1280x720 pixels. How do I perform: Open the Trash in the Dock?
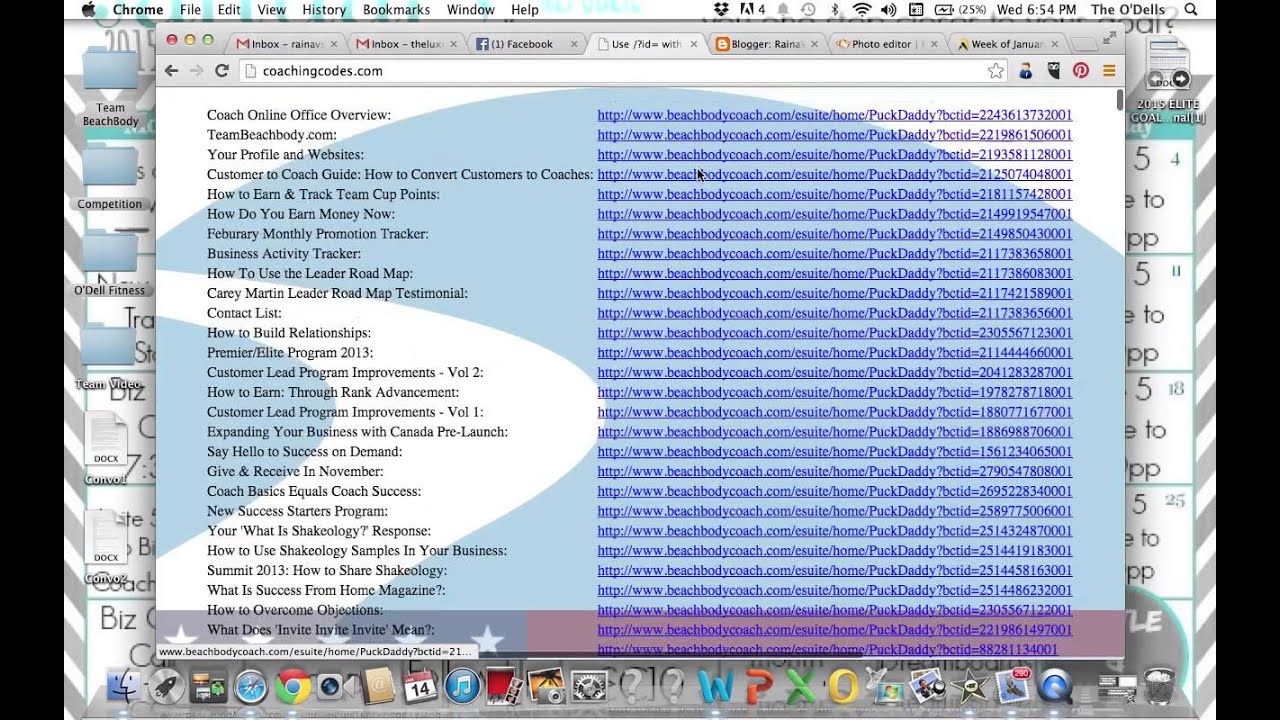tap(1159, 686)
